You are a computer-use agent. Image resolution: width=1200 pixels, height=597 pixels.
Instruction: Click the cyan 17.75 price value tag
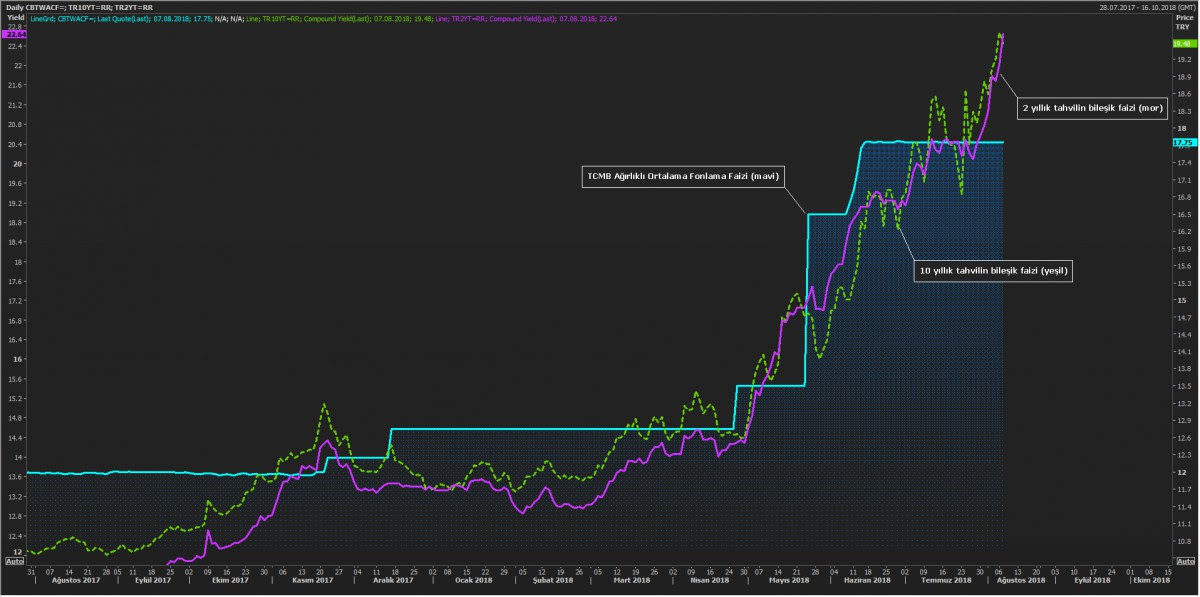point(1182,144)
